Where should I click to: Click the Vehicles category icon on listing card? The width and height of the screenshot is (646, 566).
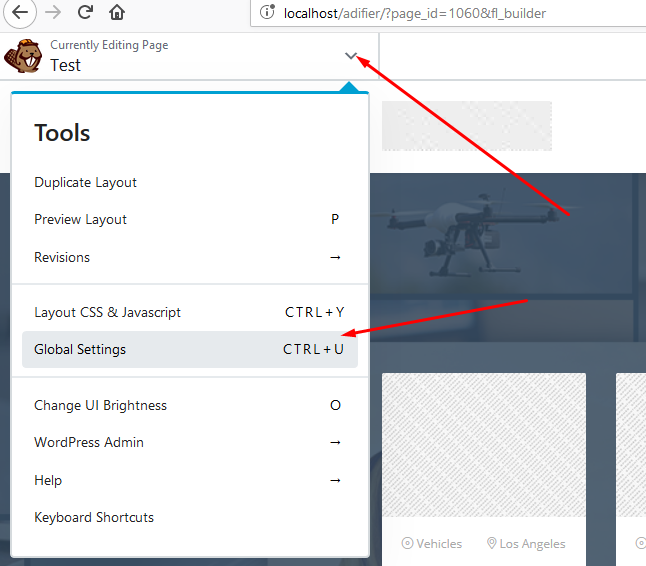tap(407, 544)
